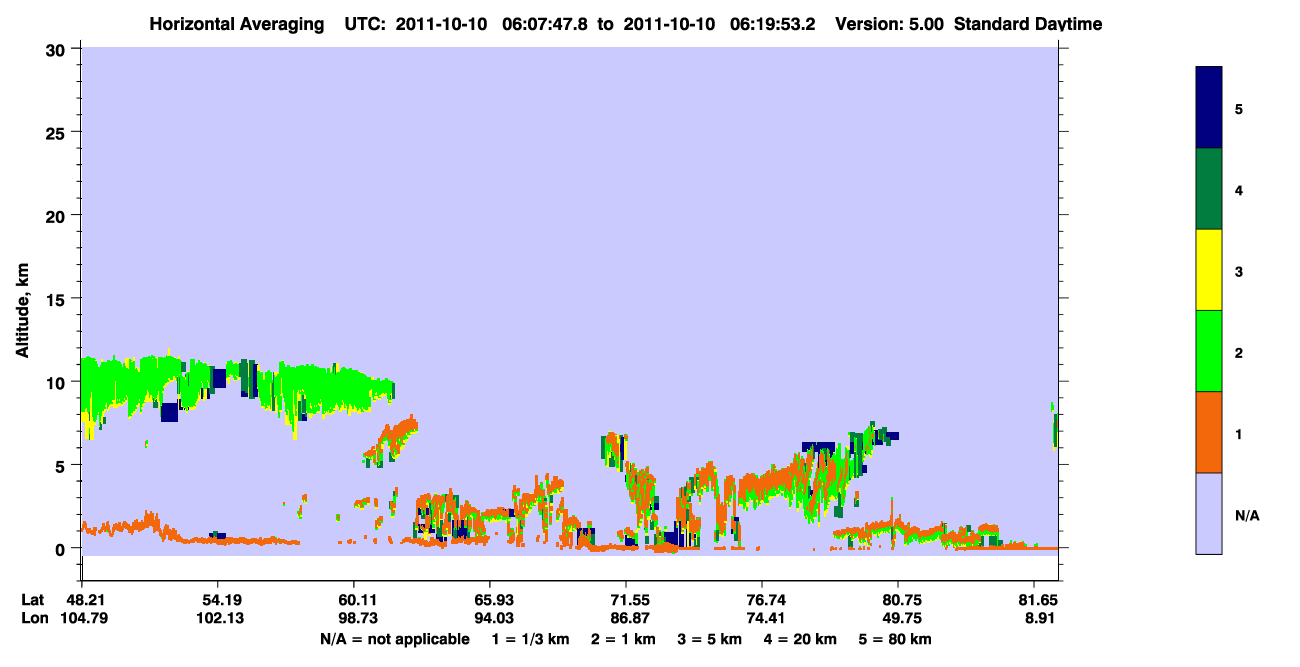Image resolution: width=1300 pixels, height=667 pixels.
Task: Click the color bar label 1
Action: (1239, 433)
